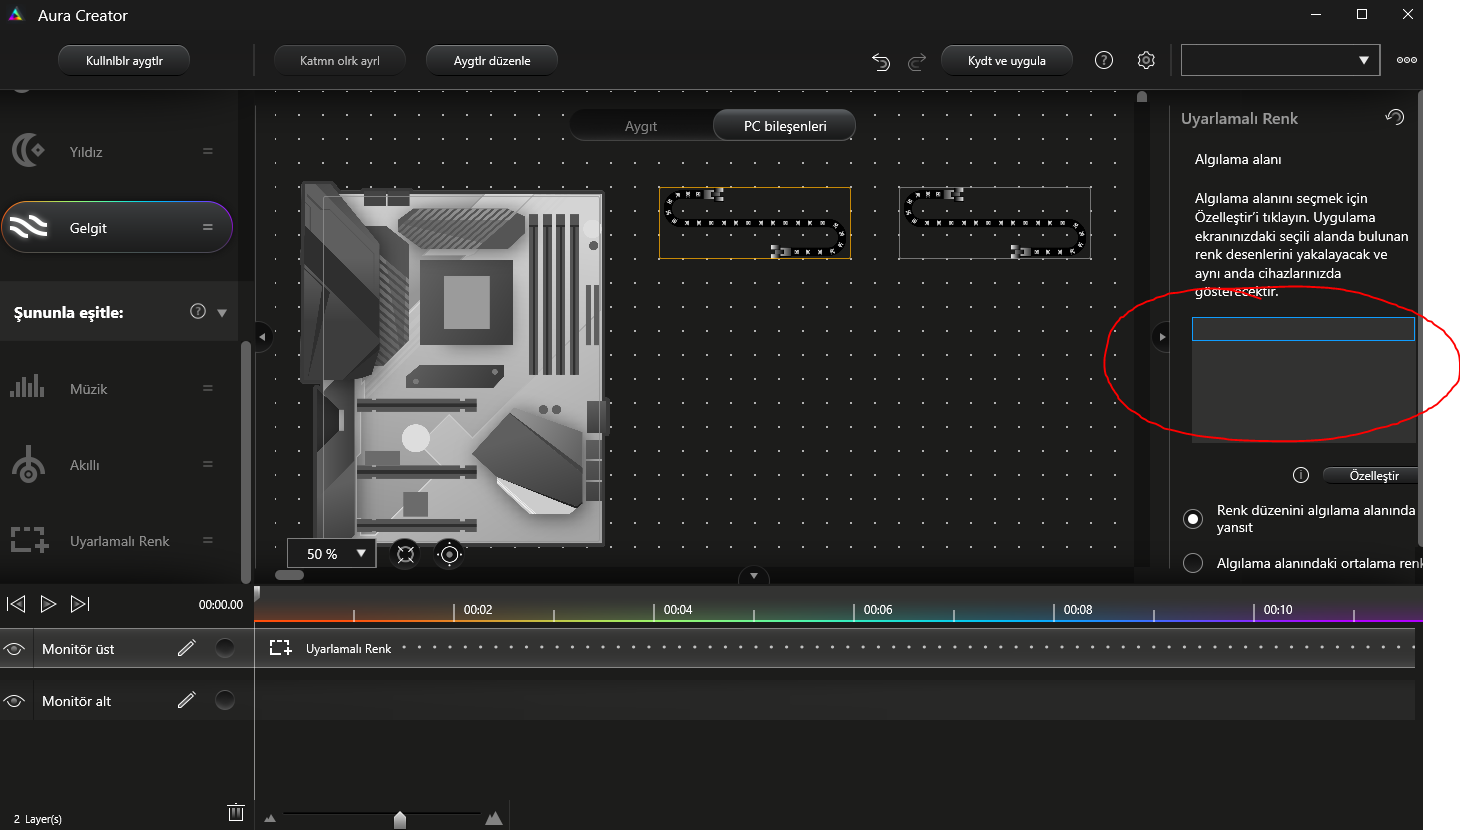
Task: Collapse the canvas with the bottom down-arrow
Action: tap(754, 576)
